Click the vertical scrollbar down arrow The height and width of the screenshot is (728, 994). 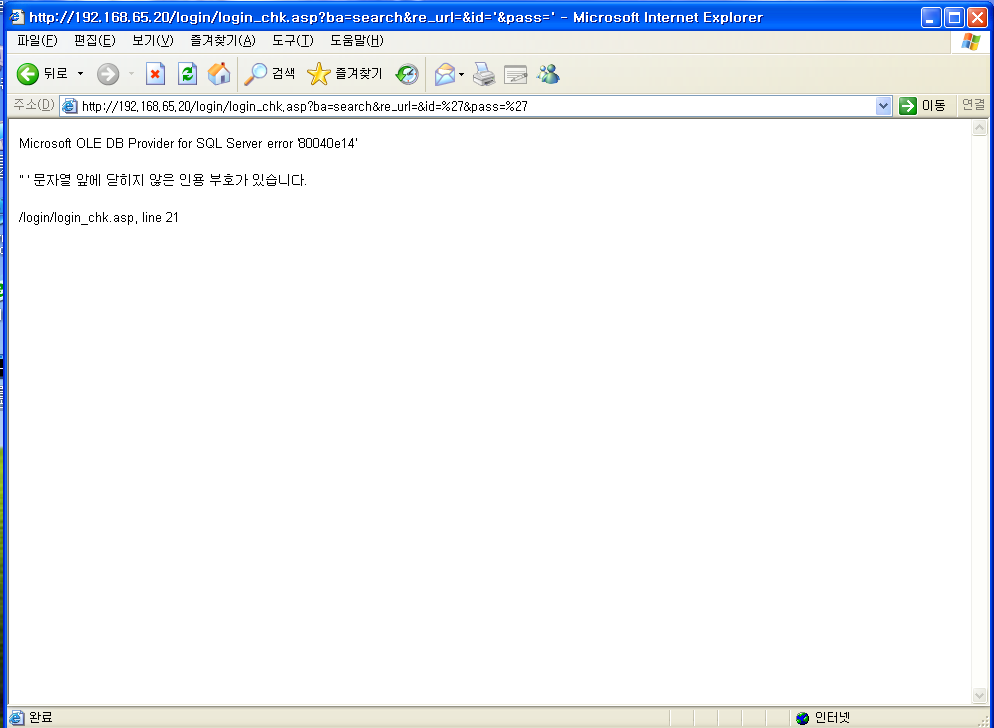pos(979,696)
